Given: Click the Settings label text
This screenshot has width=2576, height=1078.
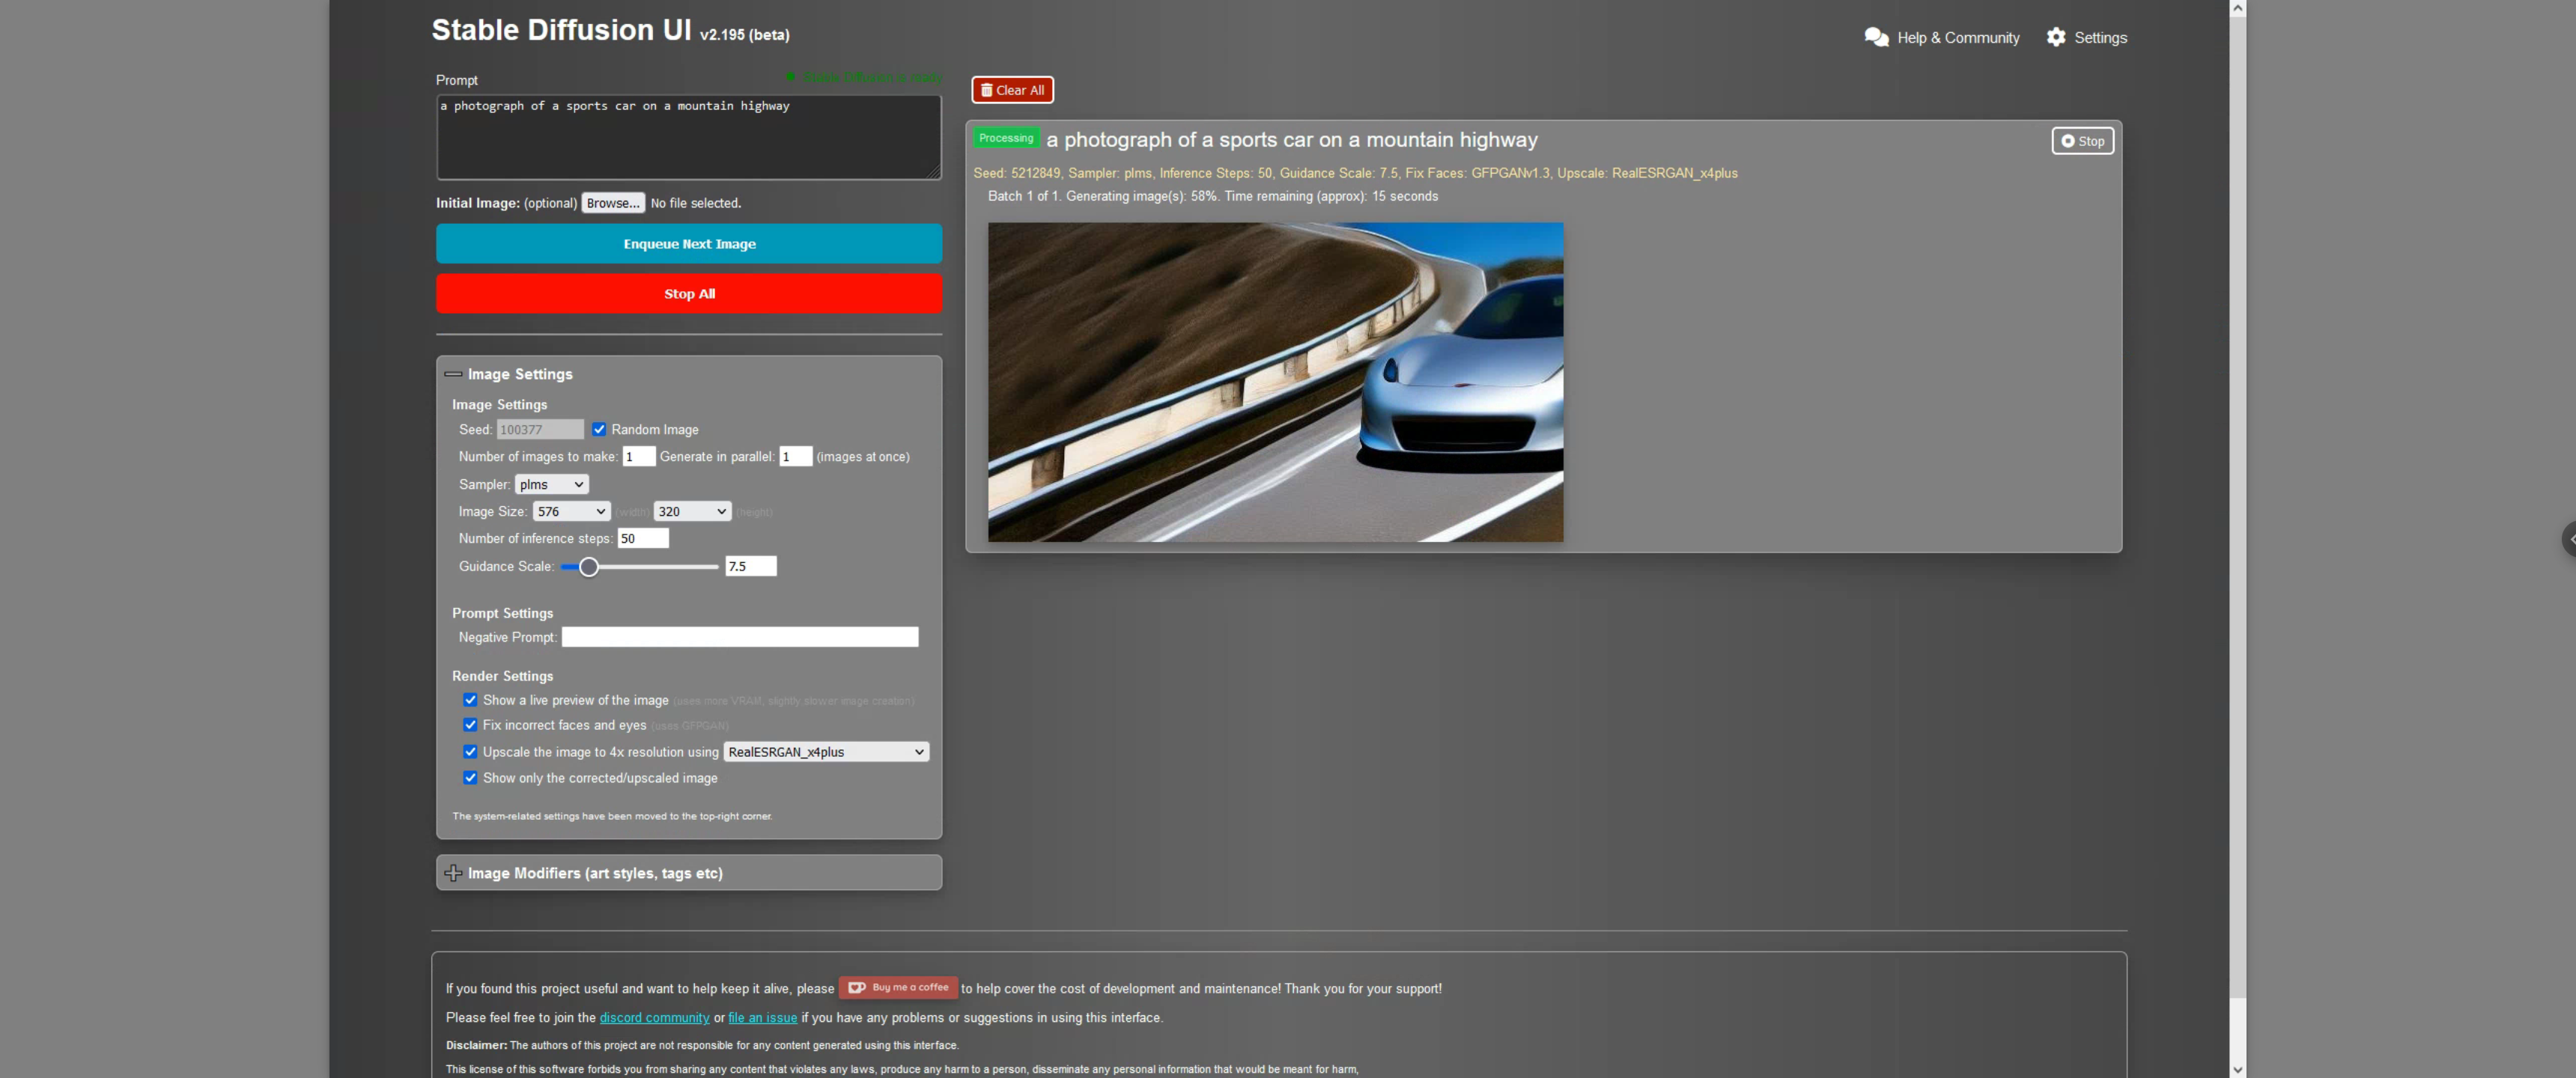Looking at the screenshot, I should coord(2100,38).
